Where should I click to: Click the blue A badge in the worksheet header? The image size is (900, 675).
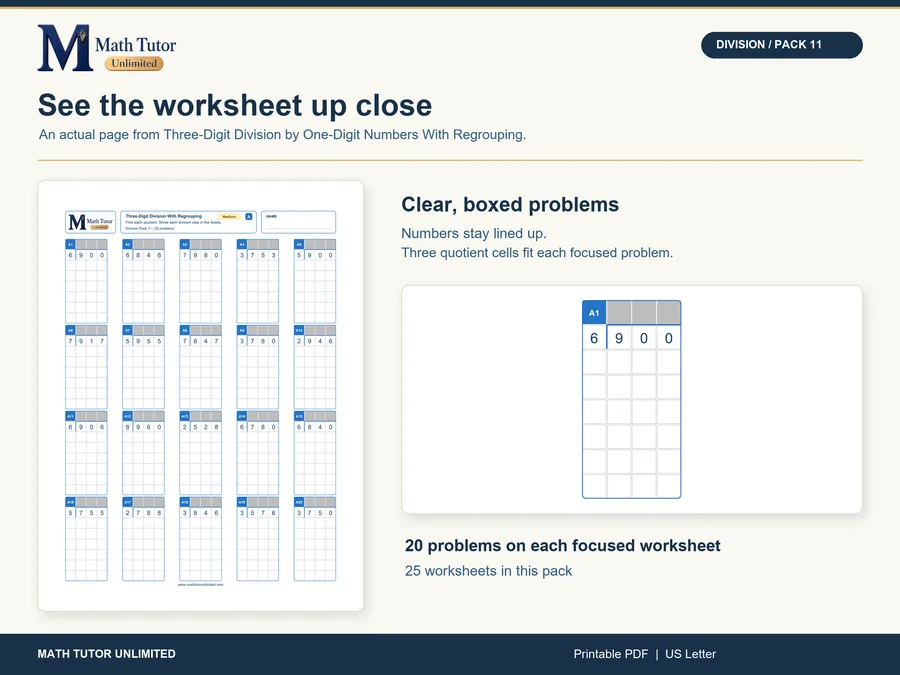249,216
